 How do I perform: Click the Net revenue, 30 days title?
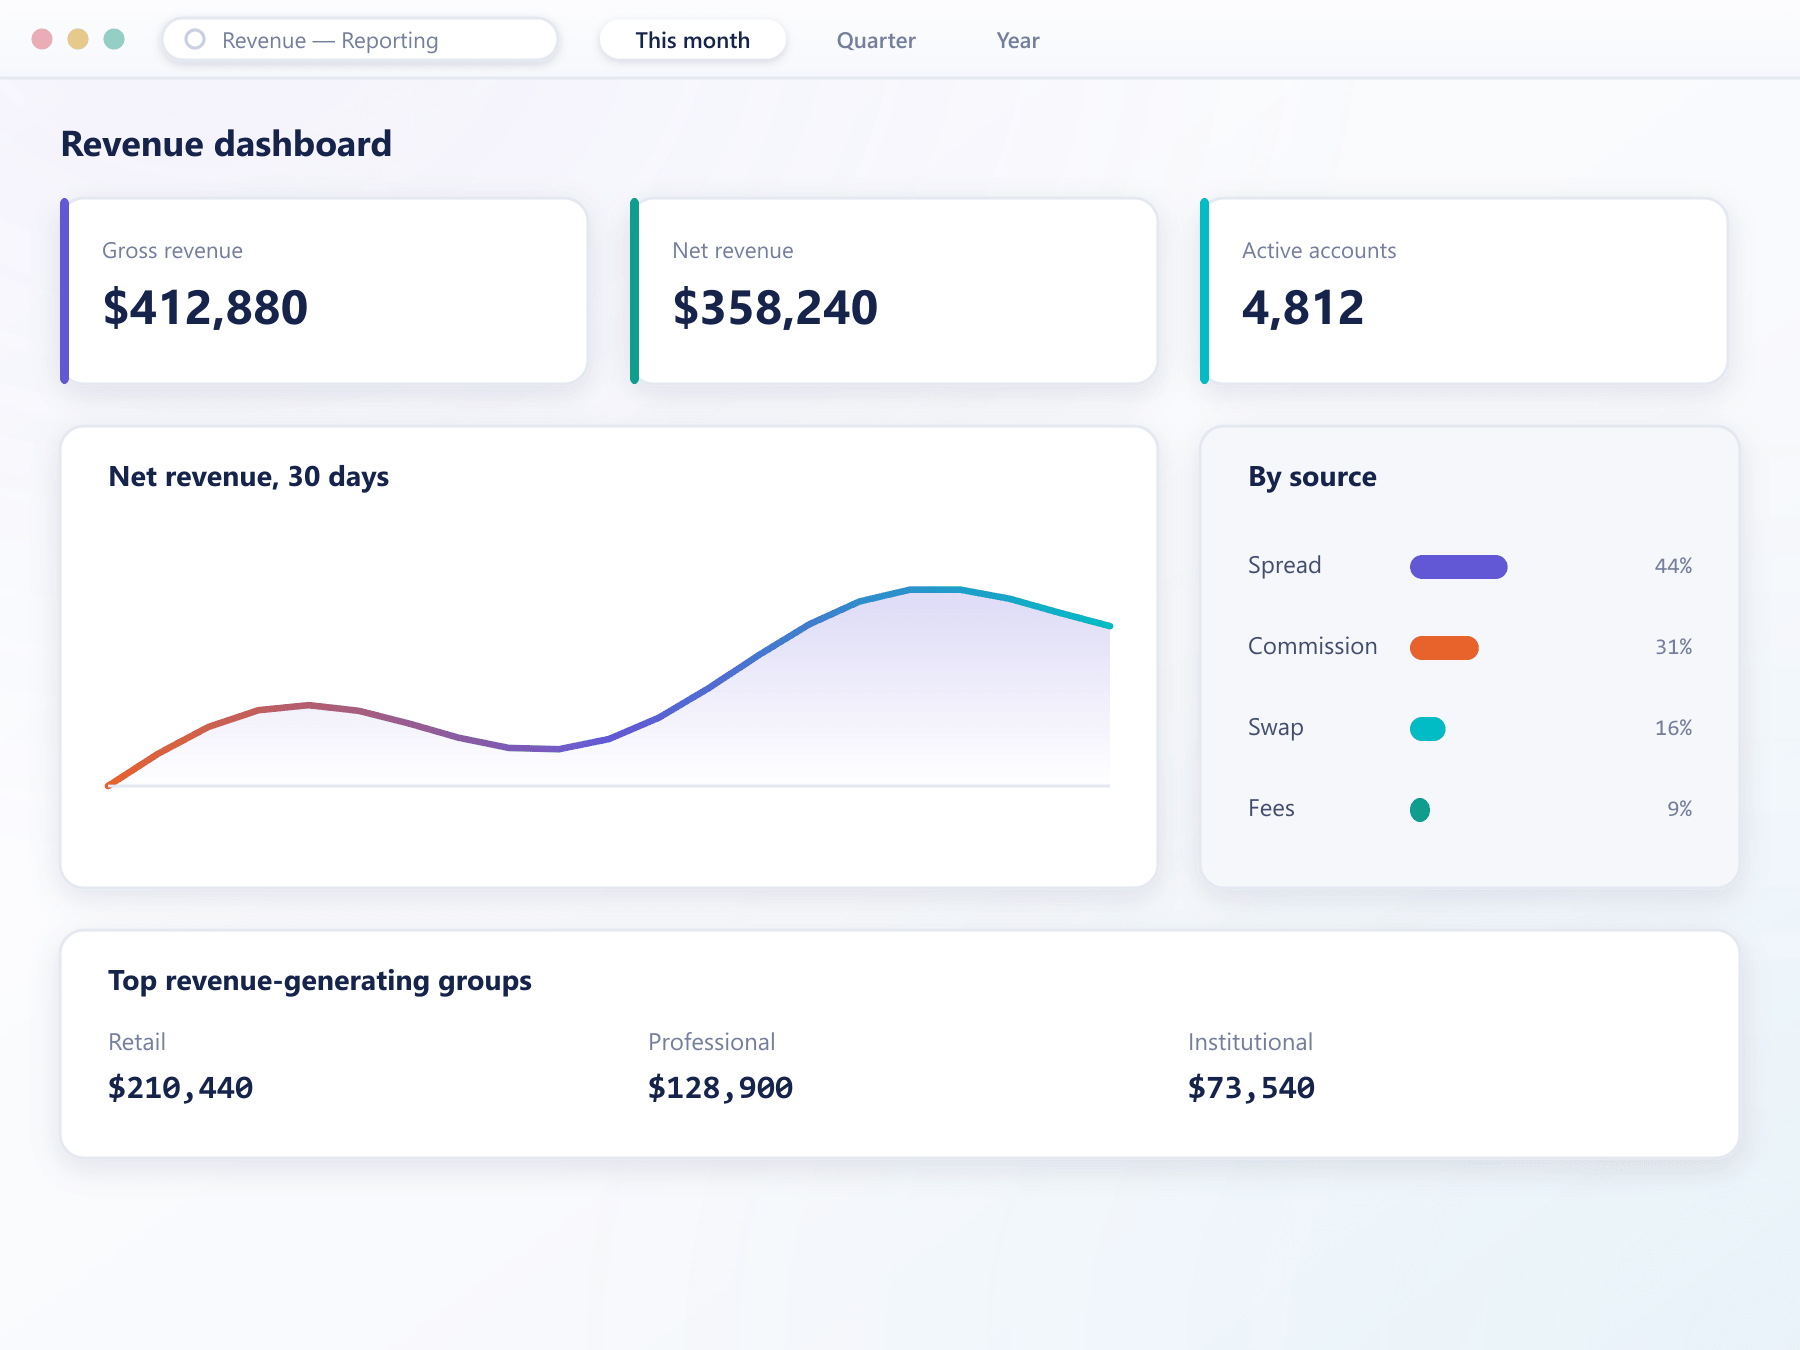coord(248,477)
